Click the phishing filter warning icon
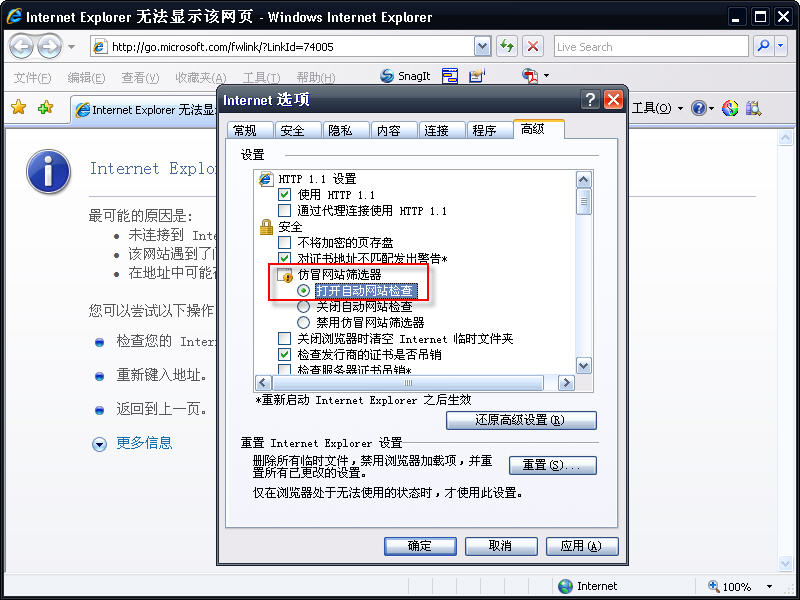800x600 pixels. 285,276
